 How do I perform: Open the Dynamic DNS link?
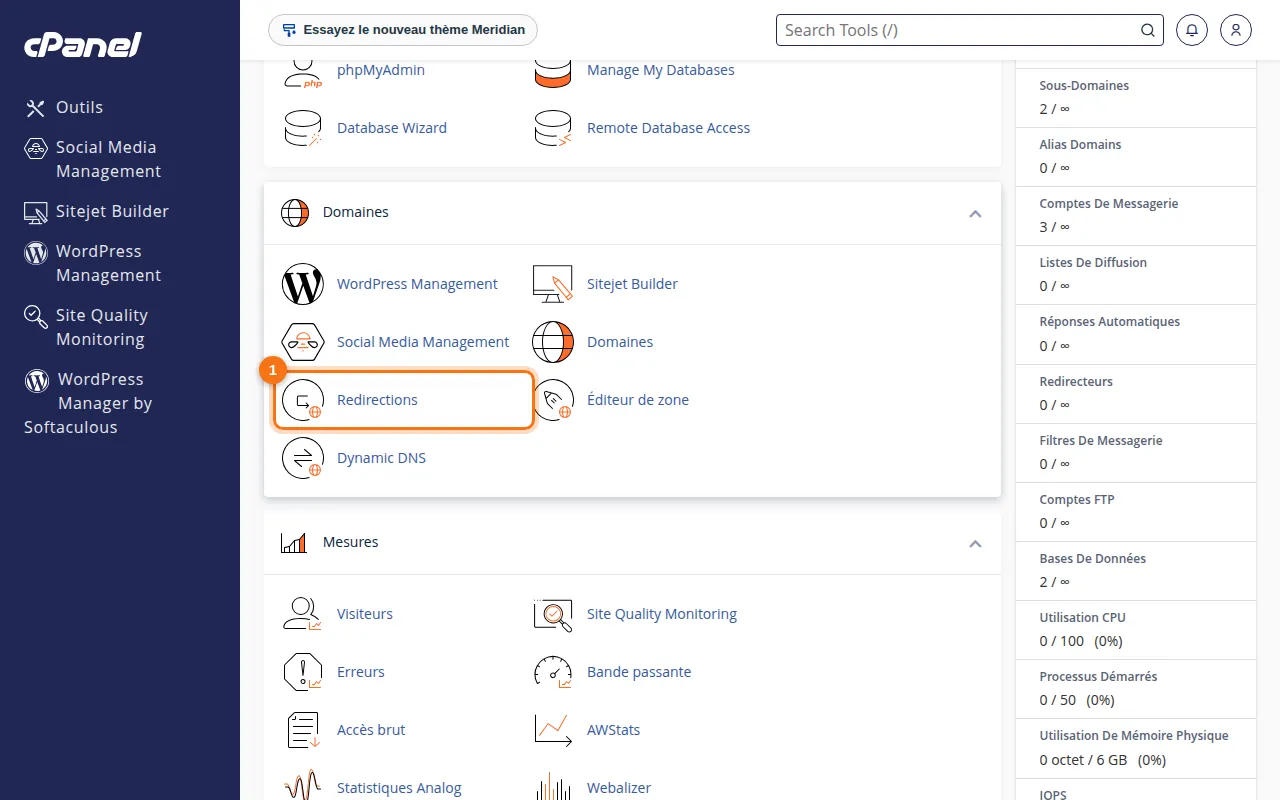(x=381, y=458)
